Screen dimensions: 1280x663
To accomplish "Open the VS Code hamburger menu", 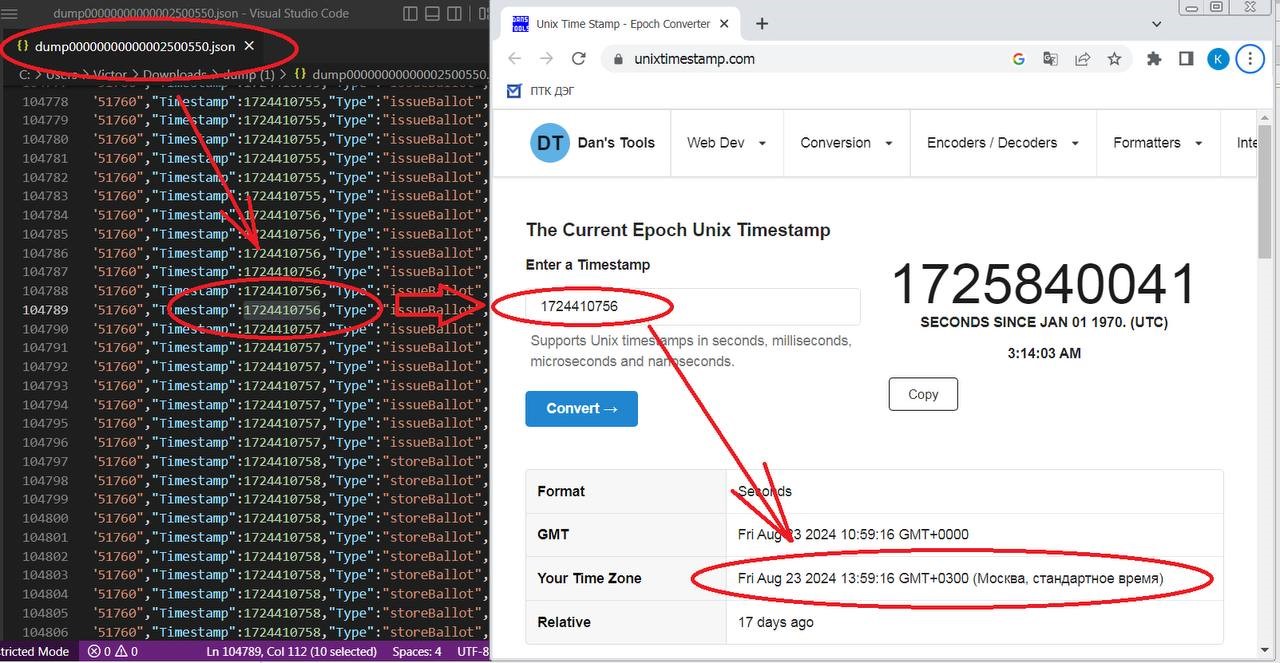I will click(10, 14).
